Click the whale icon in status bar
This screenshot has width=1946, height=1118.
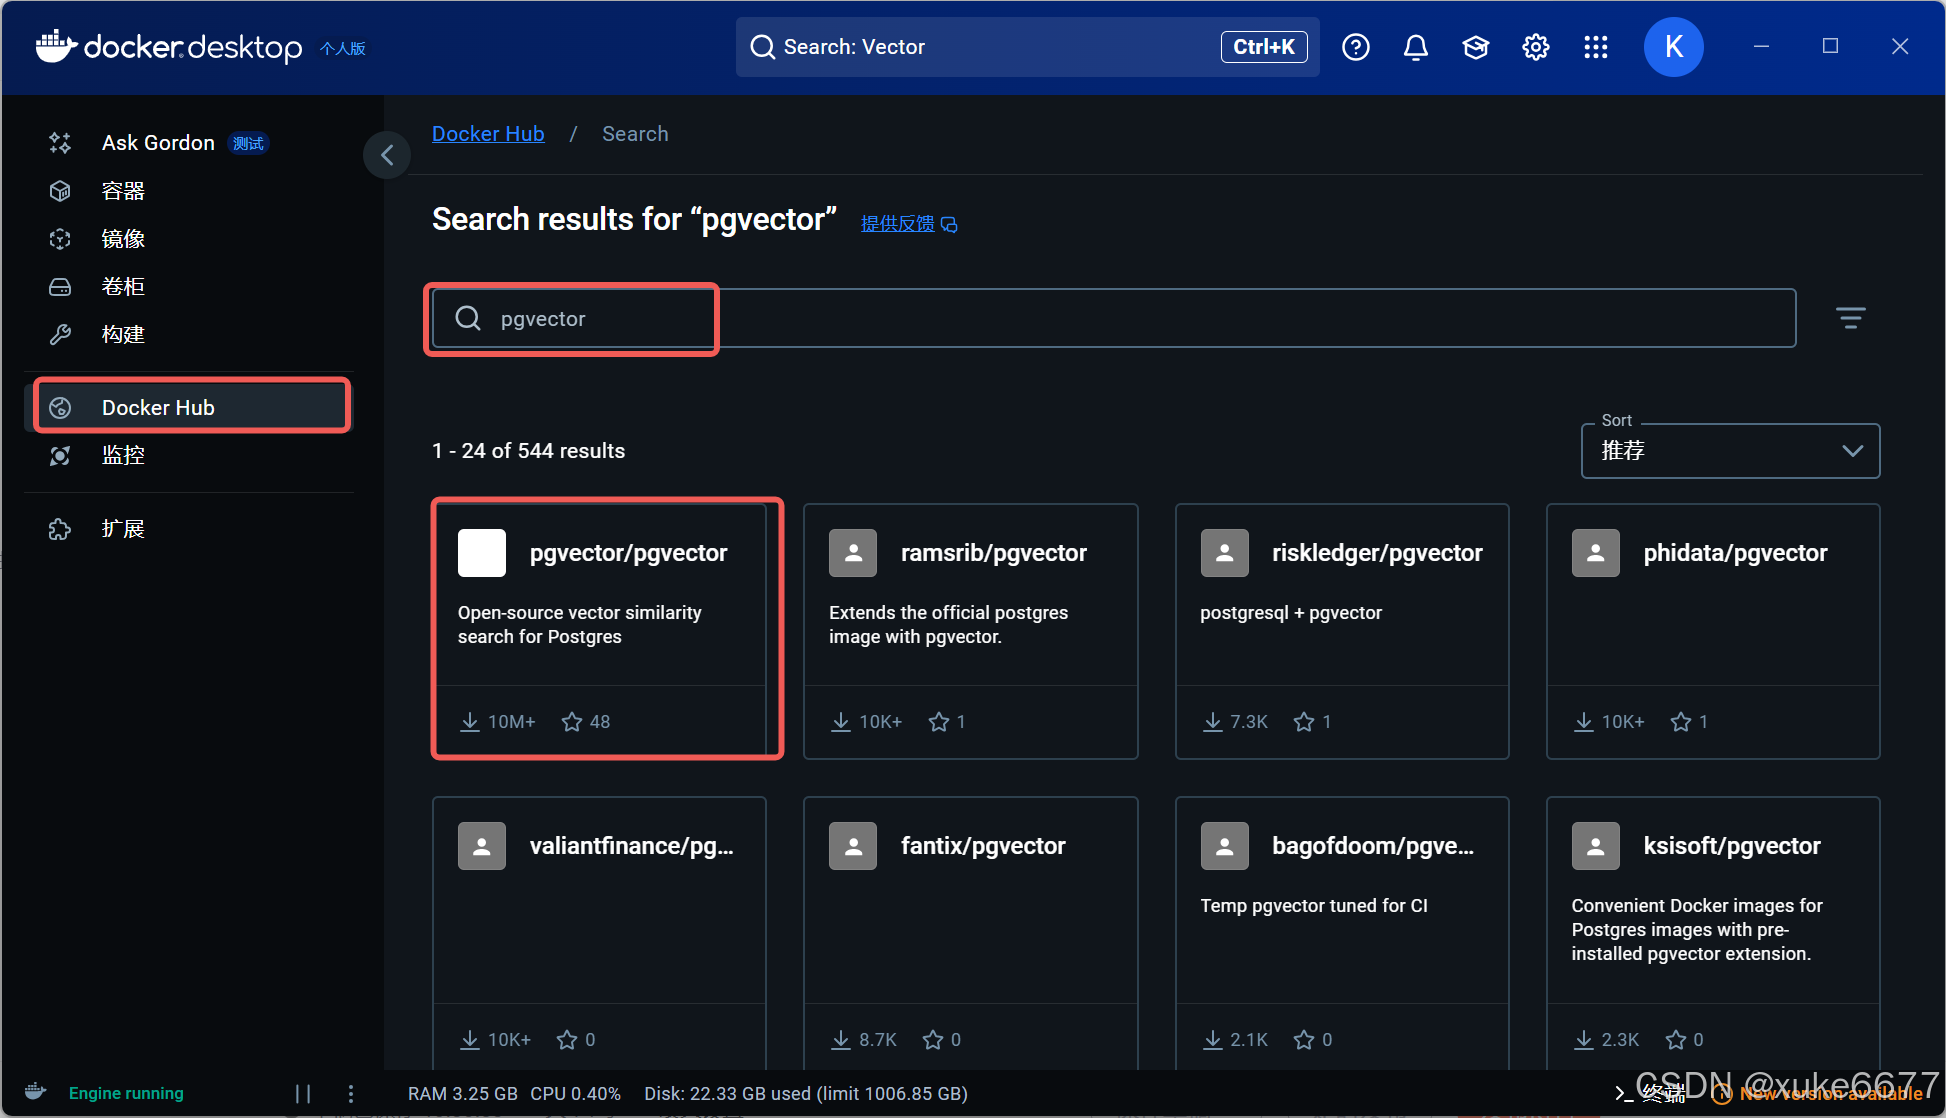pos(36,1092)
